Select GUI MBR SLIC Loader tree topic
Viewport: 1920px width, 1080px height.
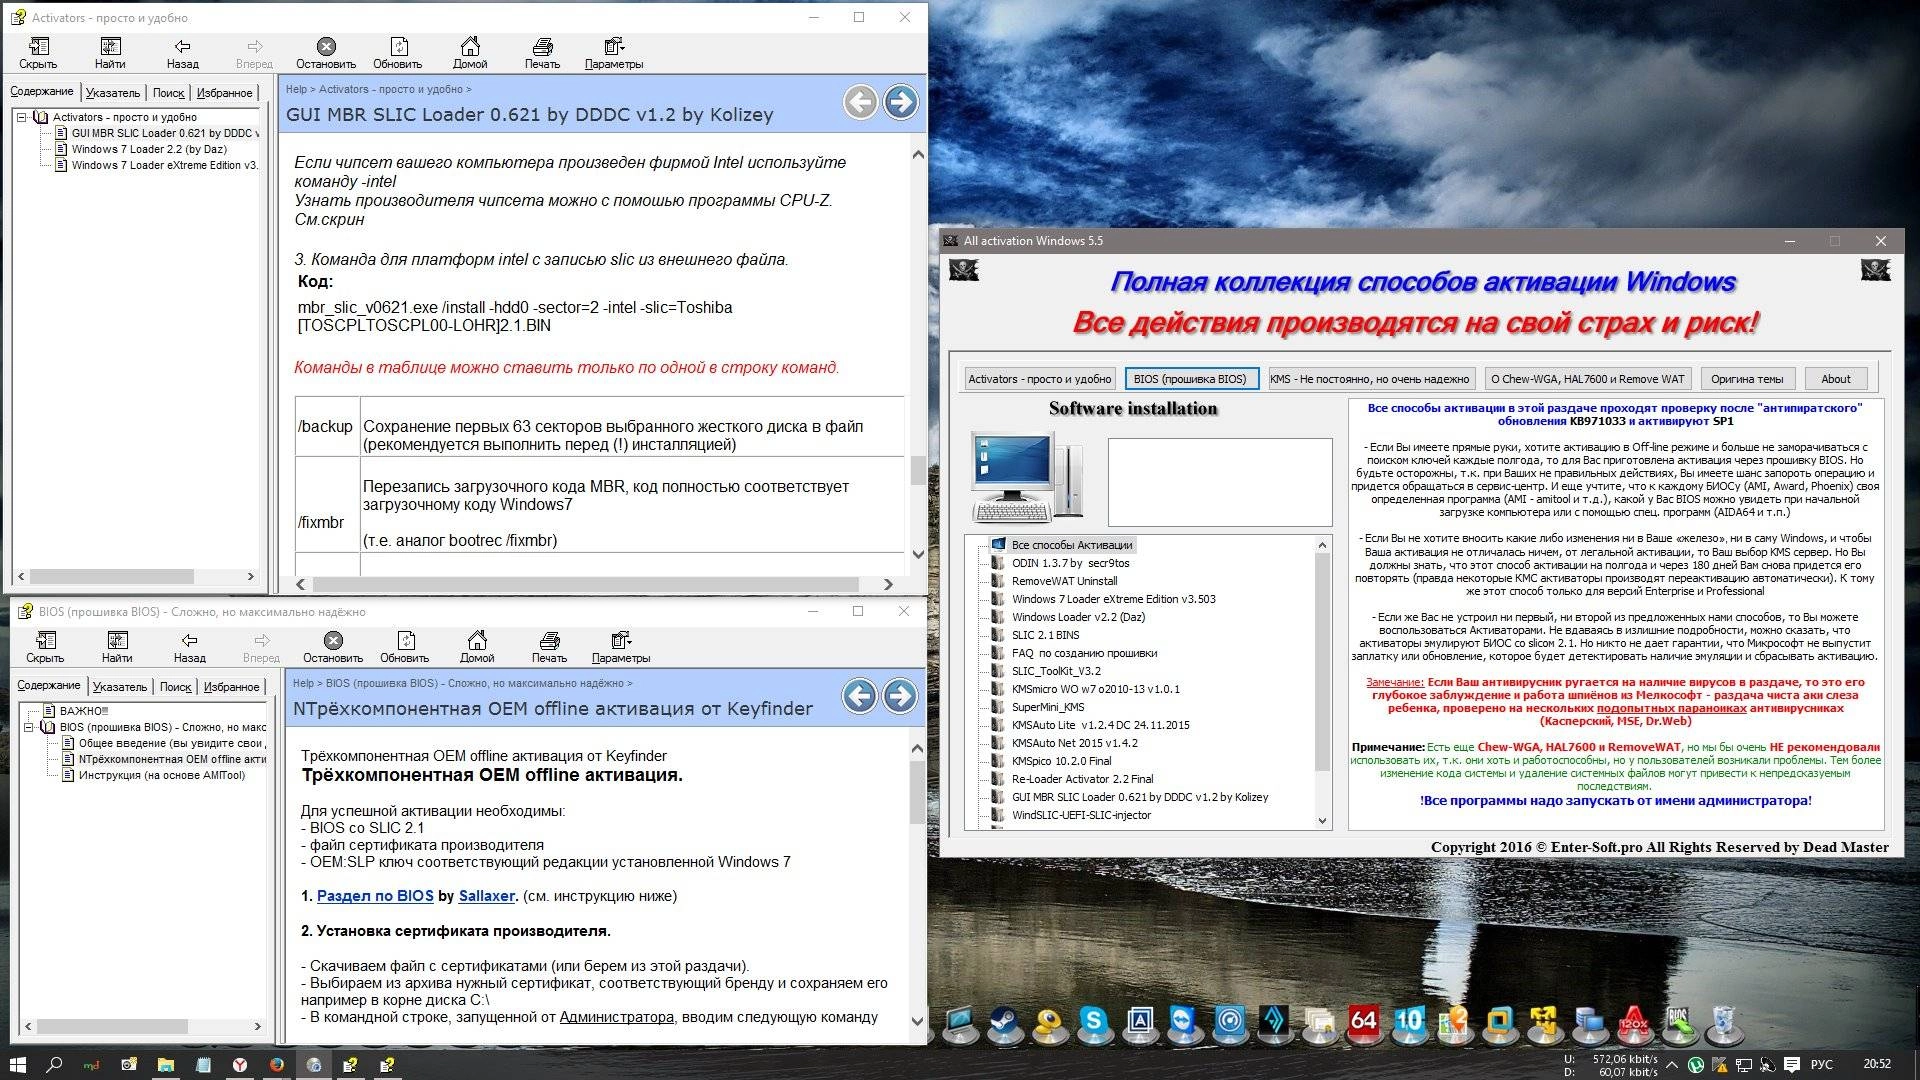163,133
